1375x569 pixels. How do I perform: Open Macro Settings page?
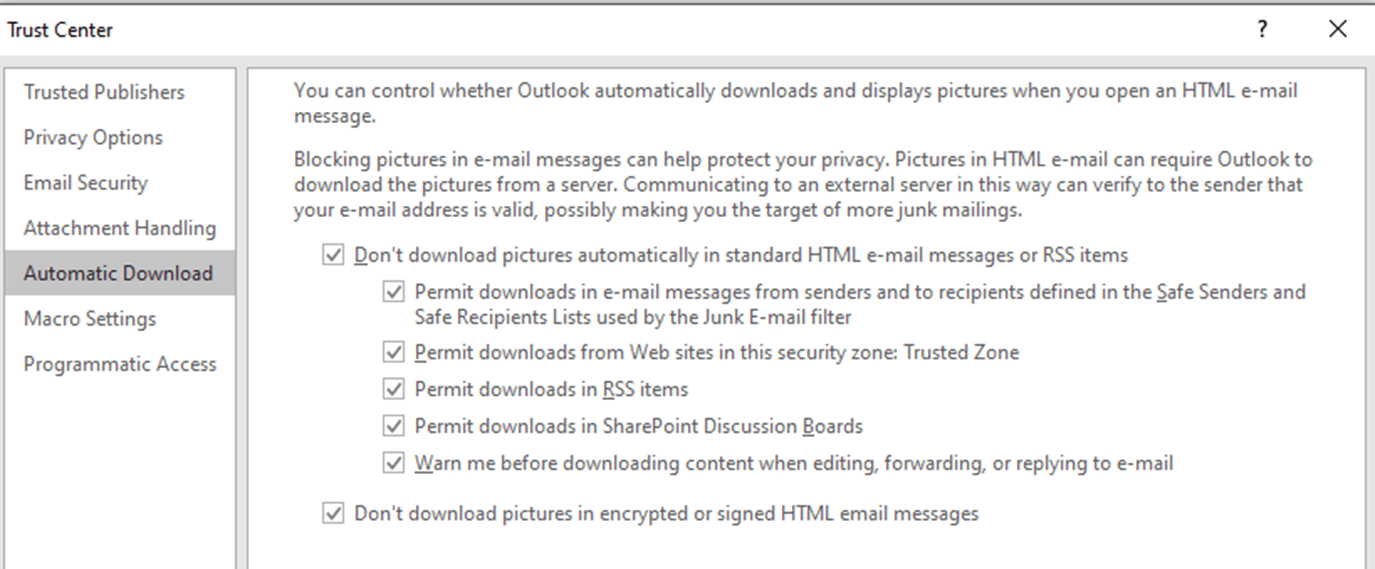(90, 319)
